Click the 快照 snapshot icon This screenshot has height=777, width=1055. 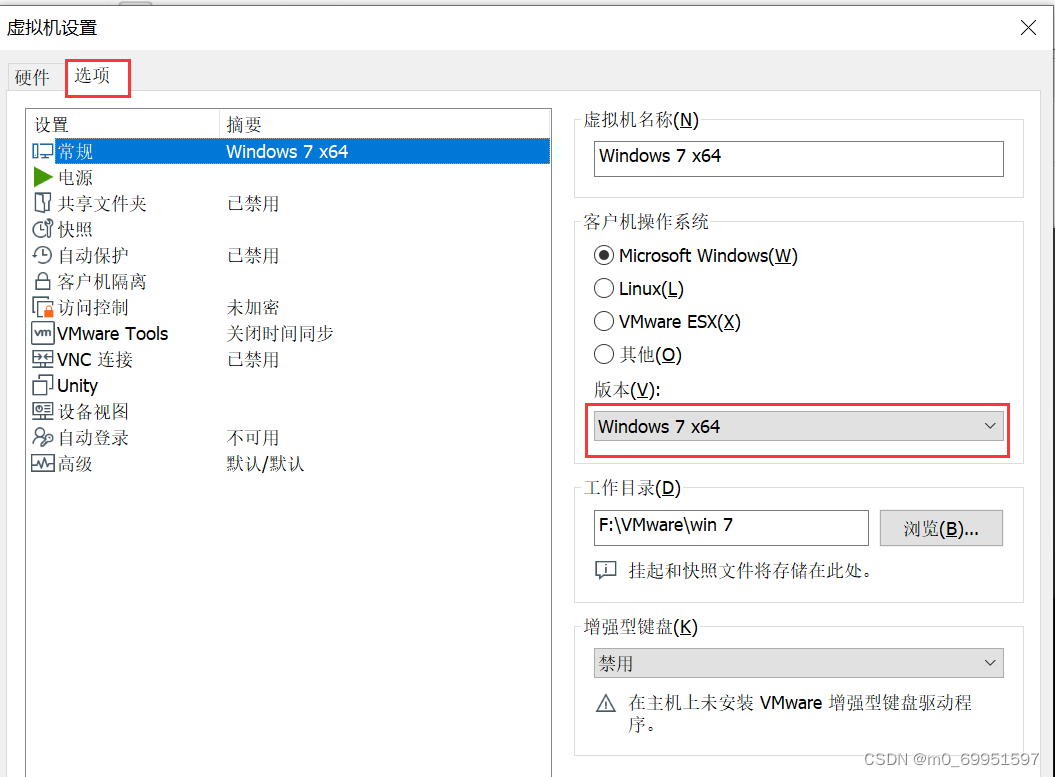[42, 229]
